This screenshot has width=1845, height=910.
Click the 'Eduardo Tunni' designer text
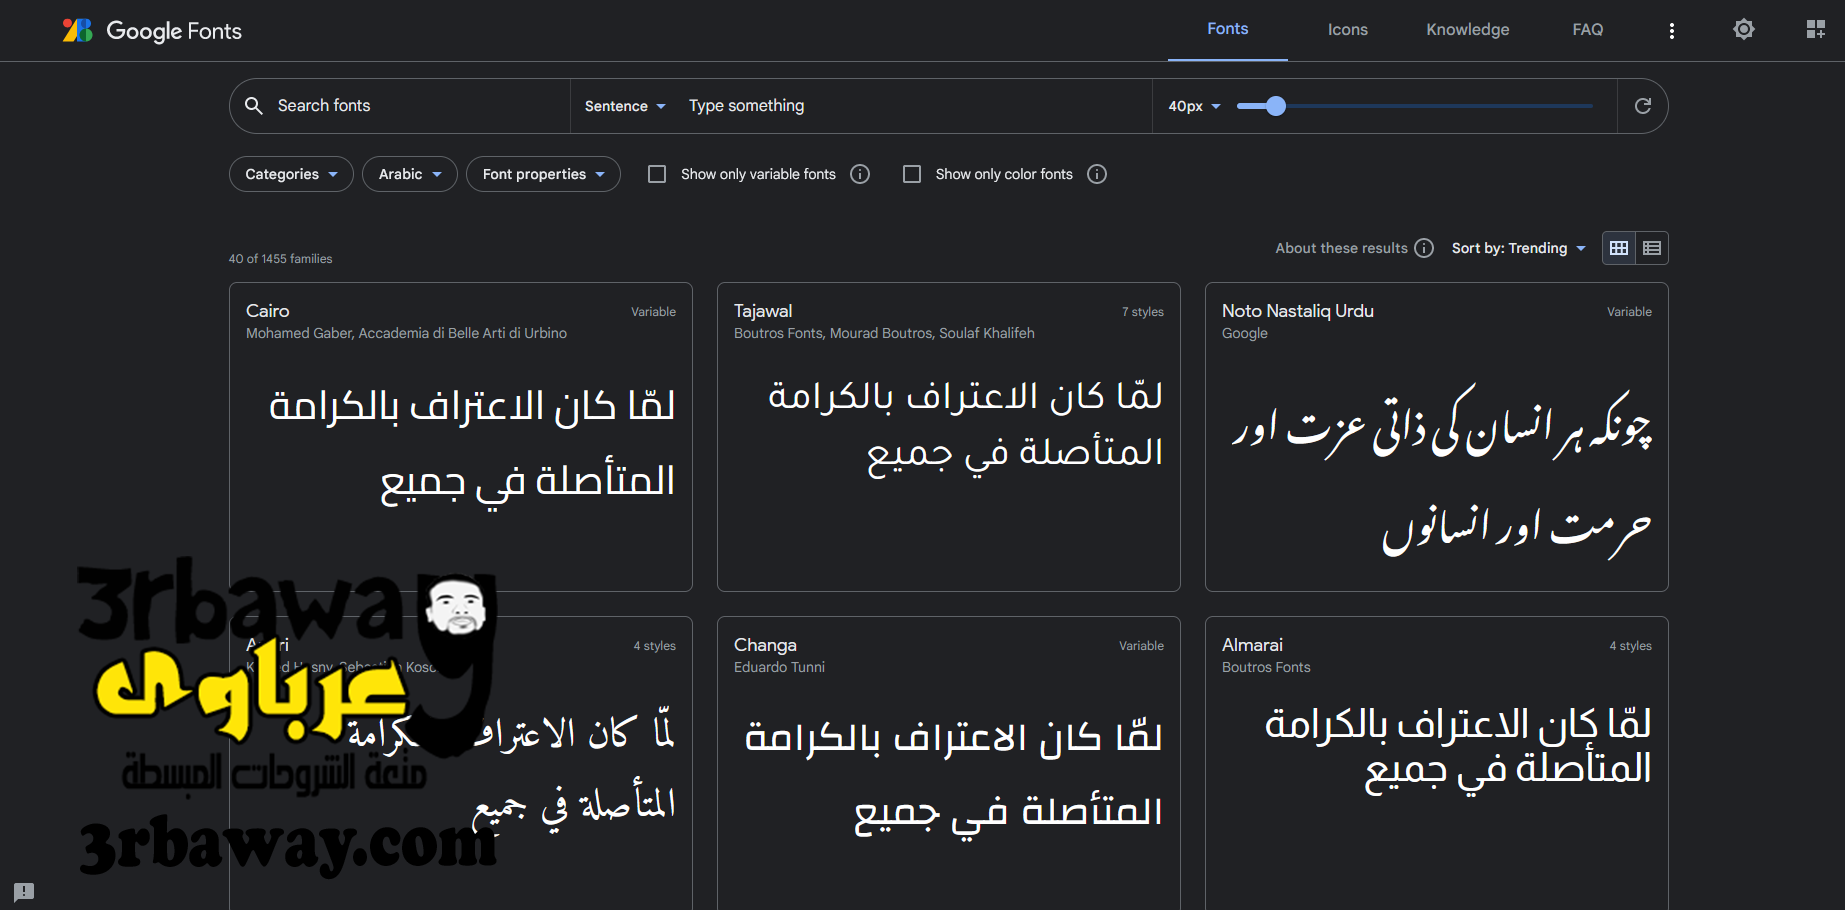point(779,667)
